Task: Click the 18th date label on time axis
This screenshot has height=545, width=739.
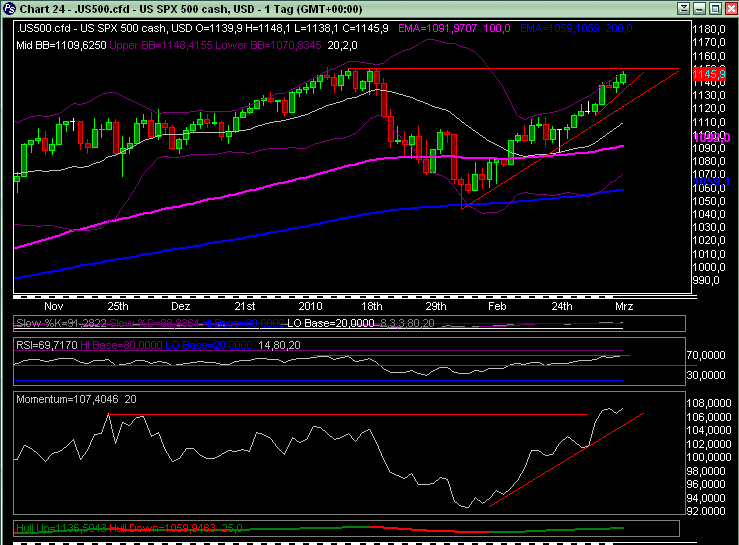Action: [372, 306]
